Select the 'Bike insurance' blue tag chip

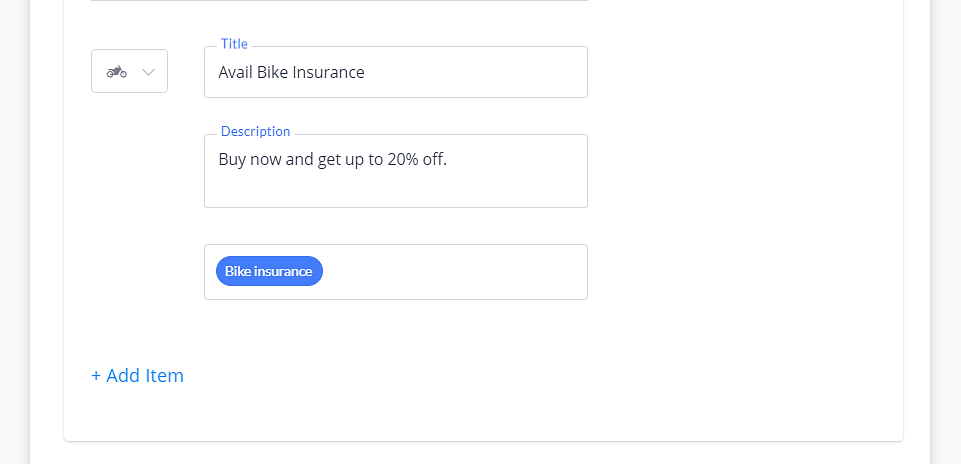pos(269,271)
